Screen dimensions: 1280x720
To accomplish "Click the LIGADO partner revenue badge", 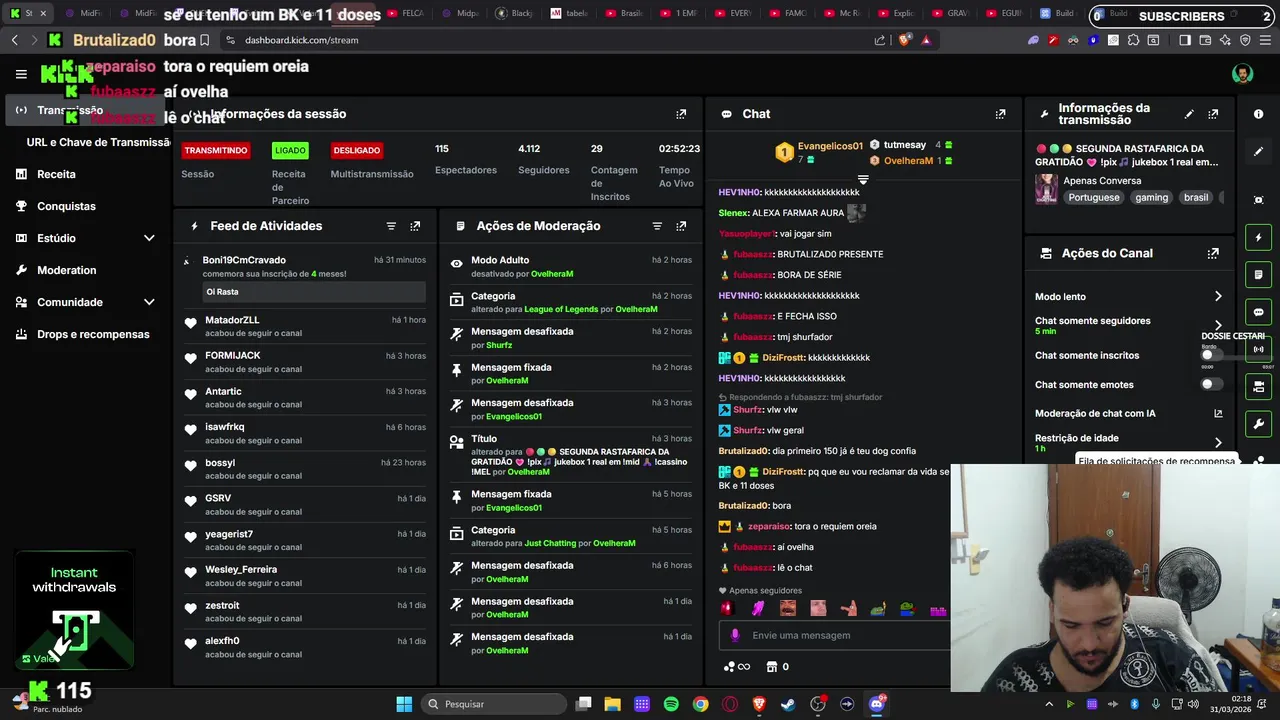I will tap(290, 150).
